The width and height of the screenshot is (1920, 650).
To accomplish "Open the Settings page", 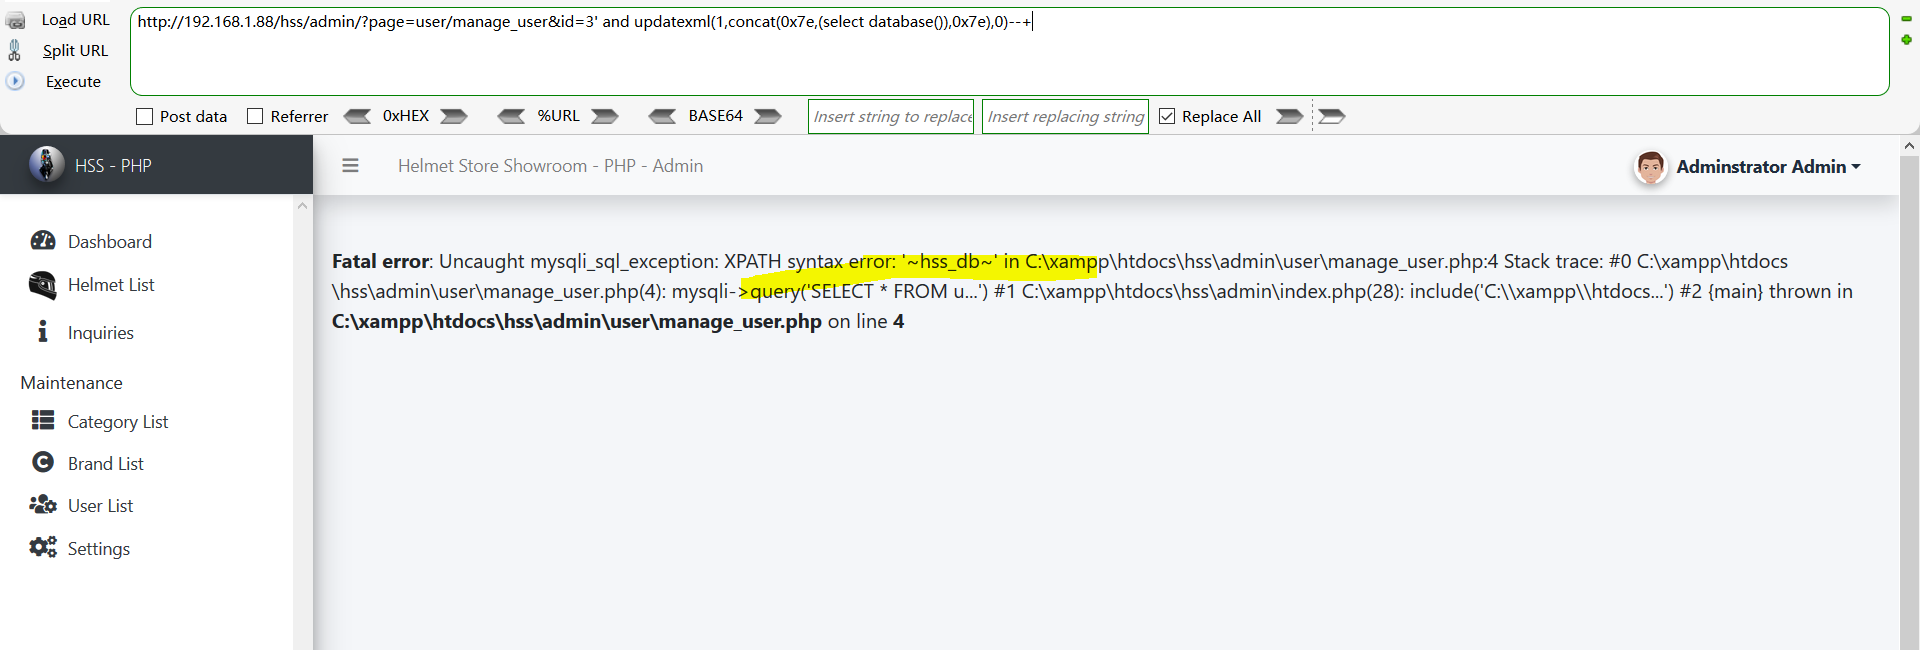I will (99, 549).
